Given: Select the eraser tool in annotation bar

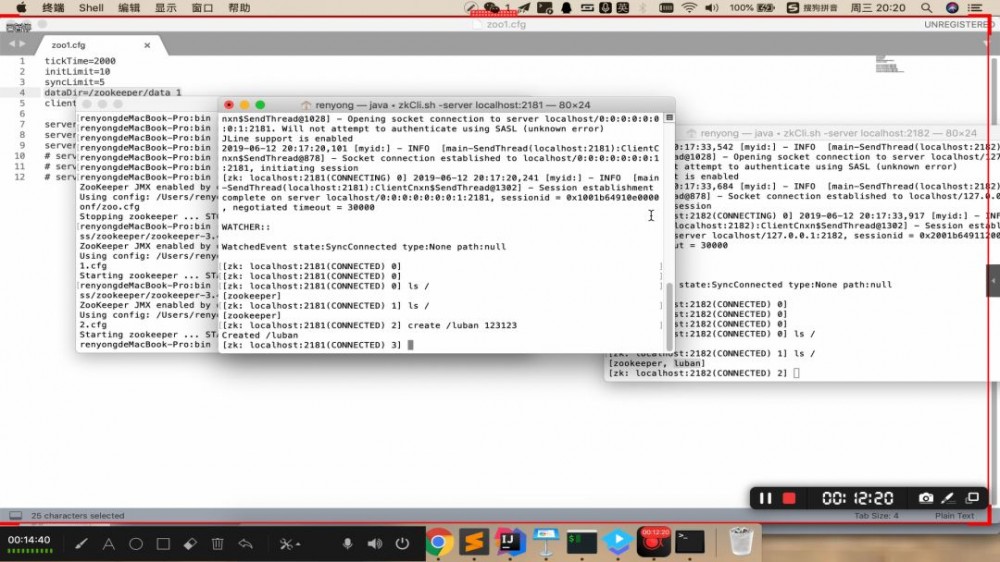Looking at the screenshot, I should pyautogui.click(x=190, y=544).
